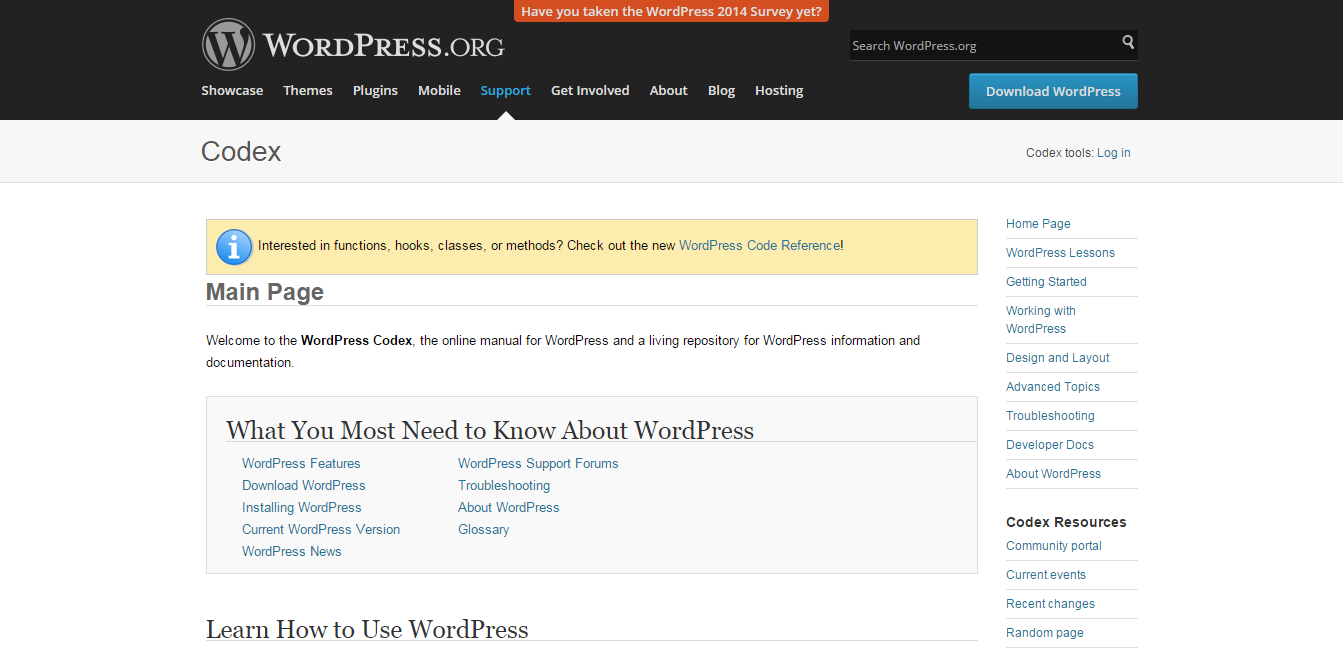Open Community portal link
Image resolution: width=1343 pixels, height=650 pixels.
1054,546
